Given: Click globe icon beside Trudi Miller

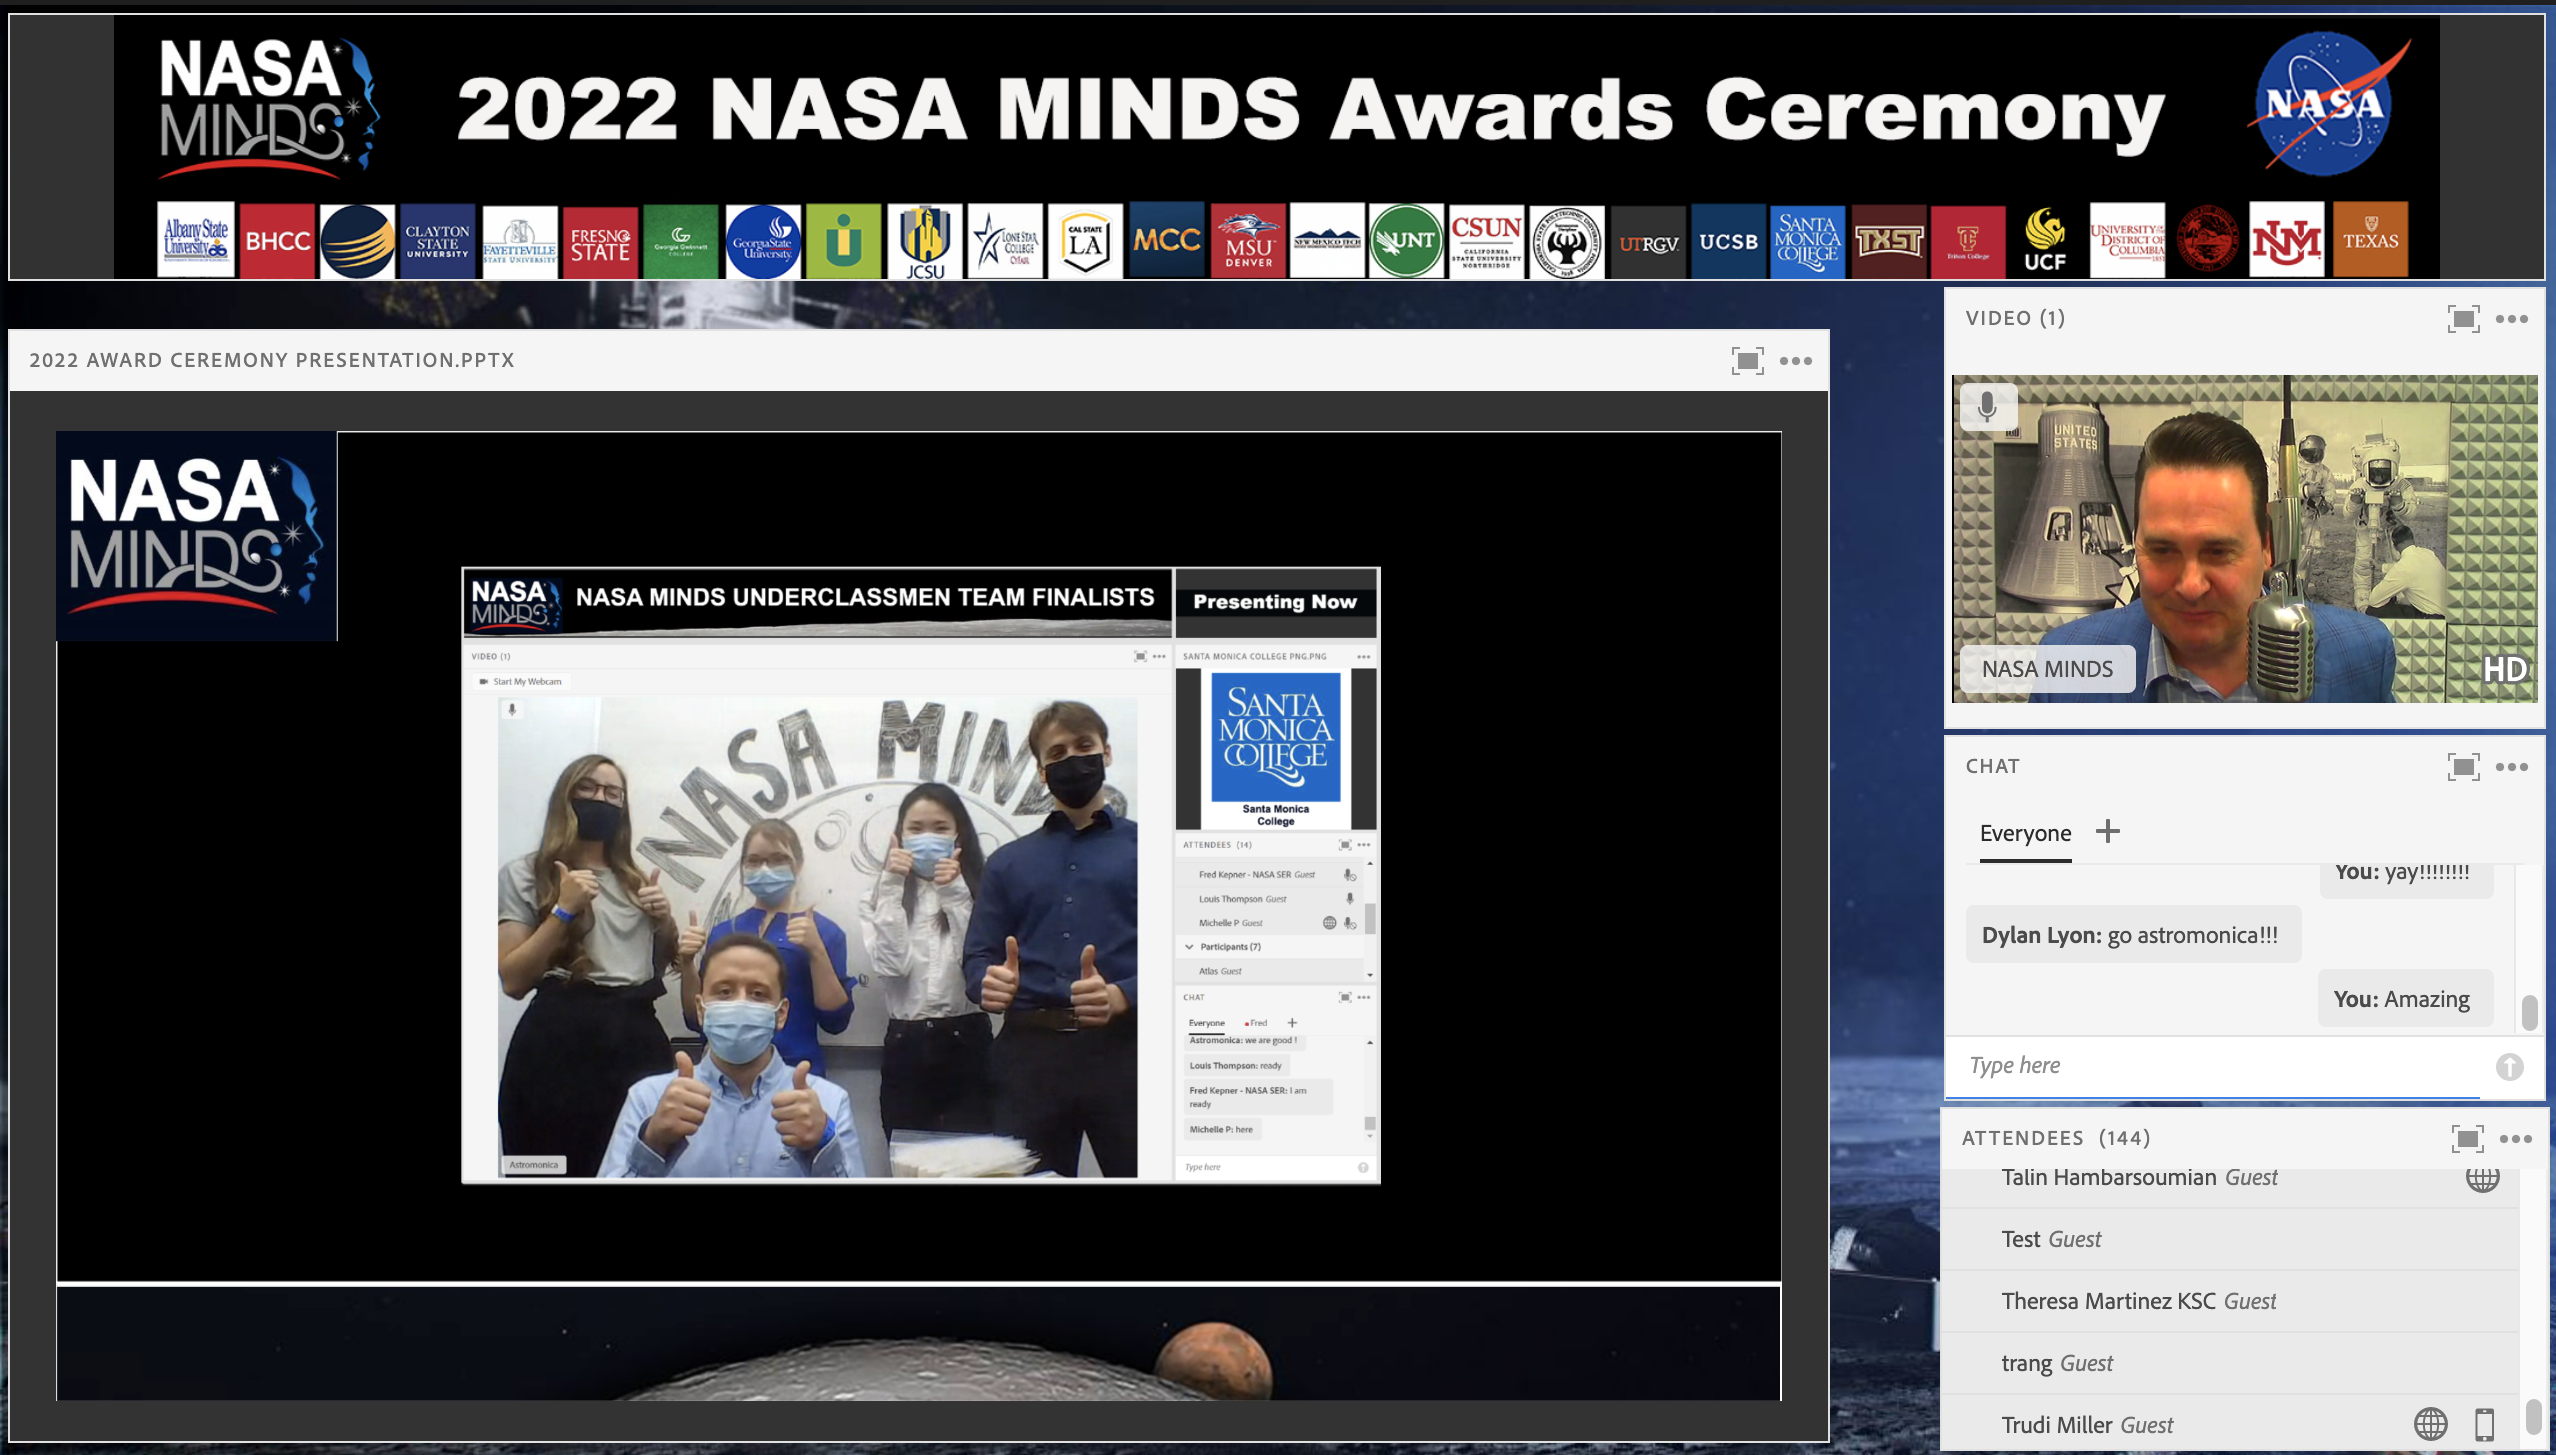Looking at the screenshot, I should (x=2431, y=1424).
